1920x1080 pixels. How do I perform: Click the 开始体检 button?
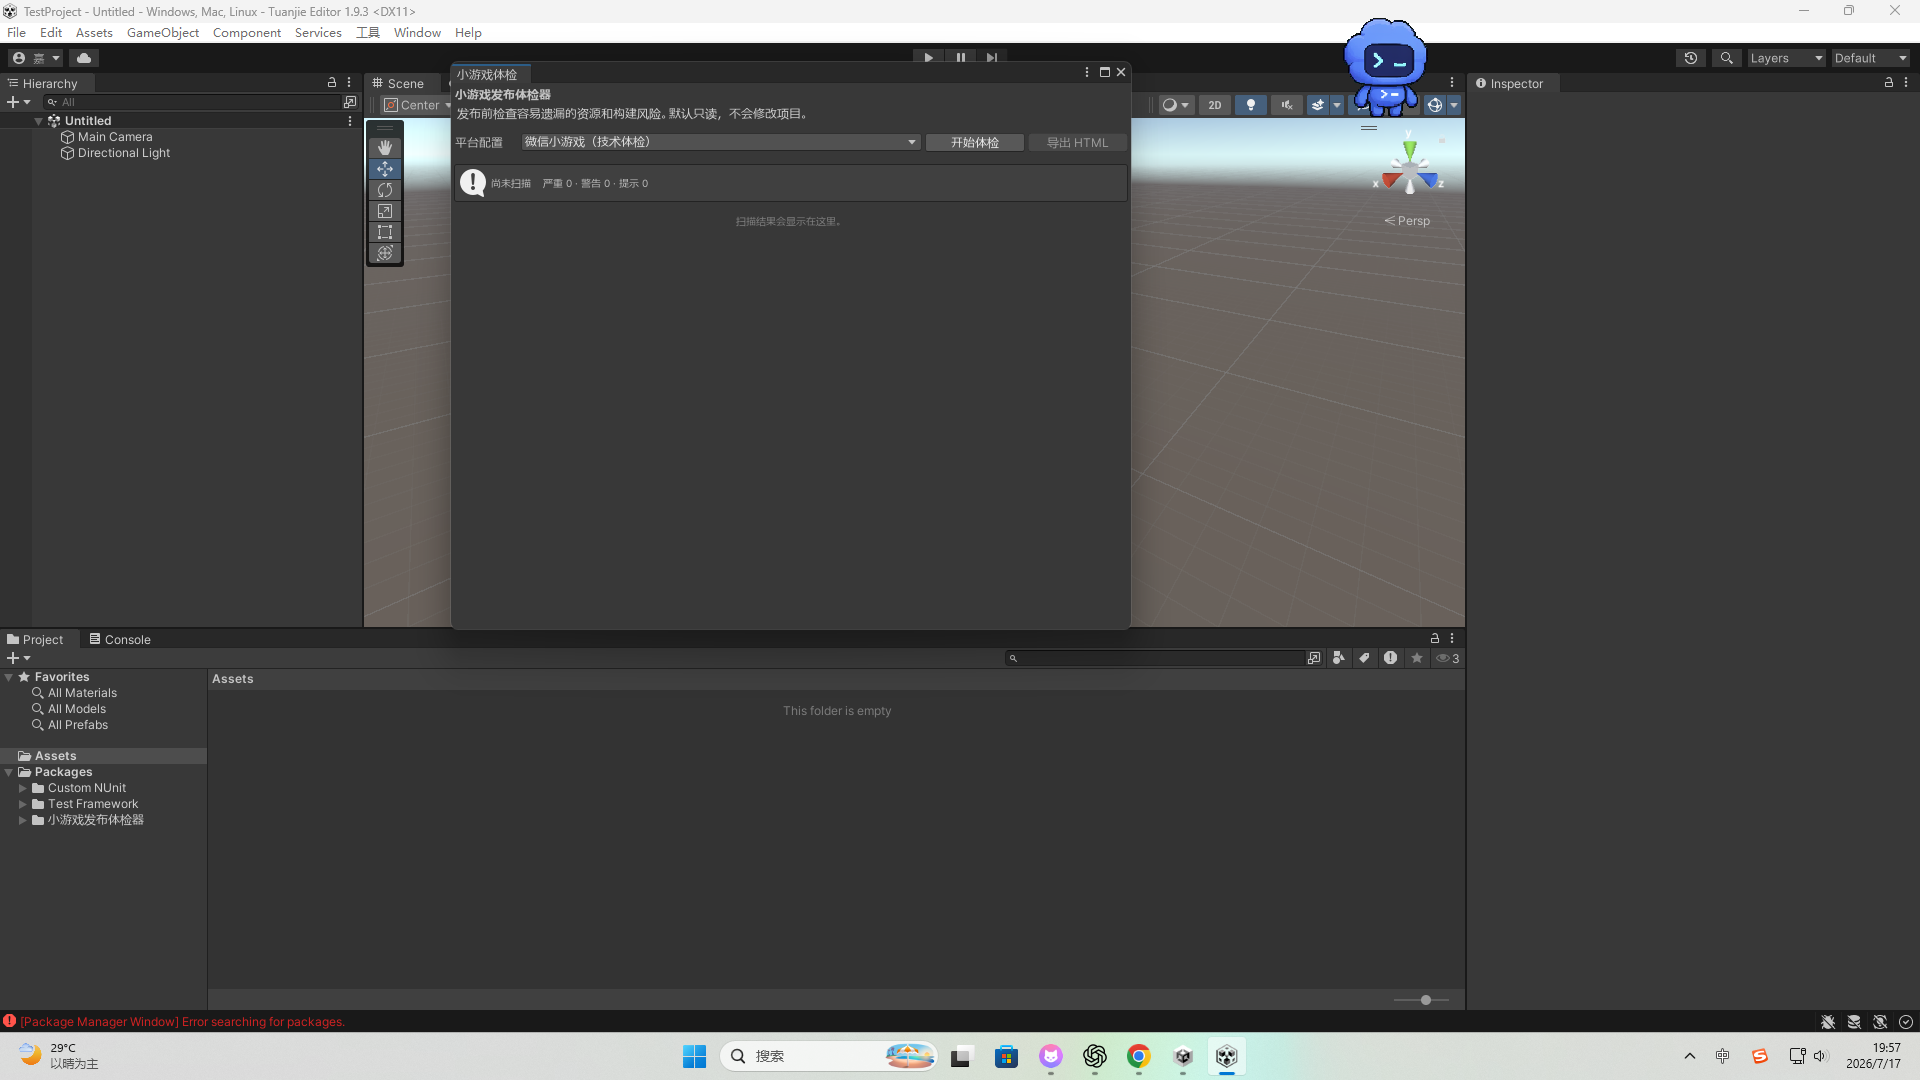[975, 143]
